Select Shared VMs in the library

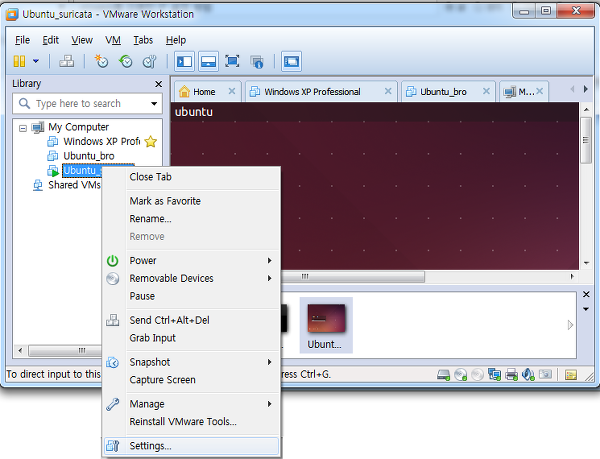click(67, 185)
